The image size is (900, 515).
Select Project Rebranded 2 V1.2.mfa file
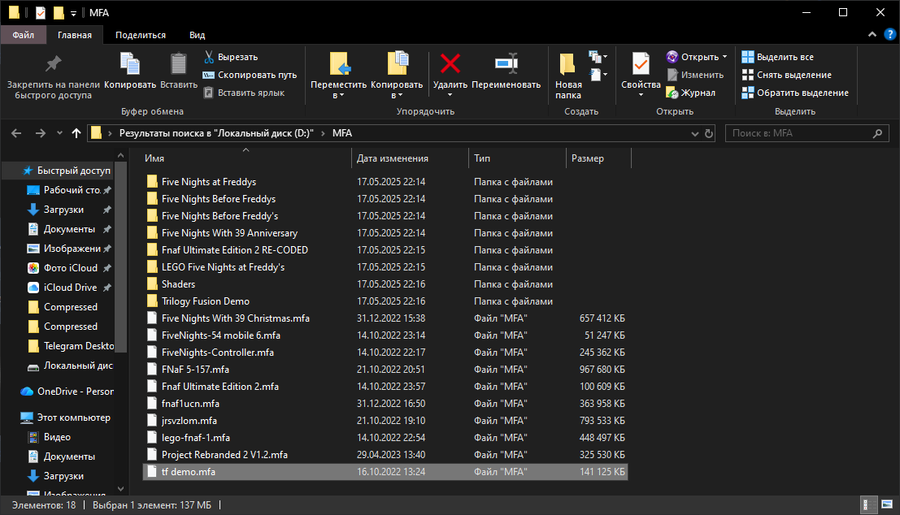[224, 455]
